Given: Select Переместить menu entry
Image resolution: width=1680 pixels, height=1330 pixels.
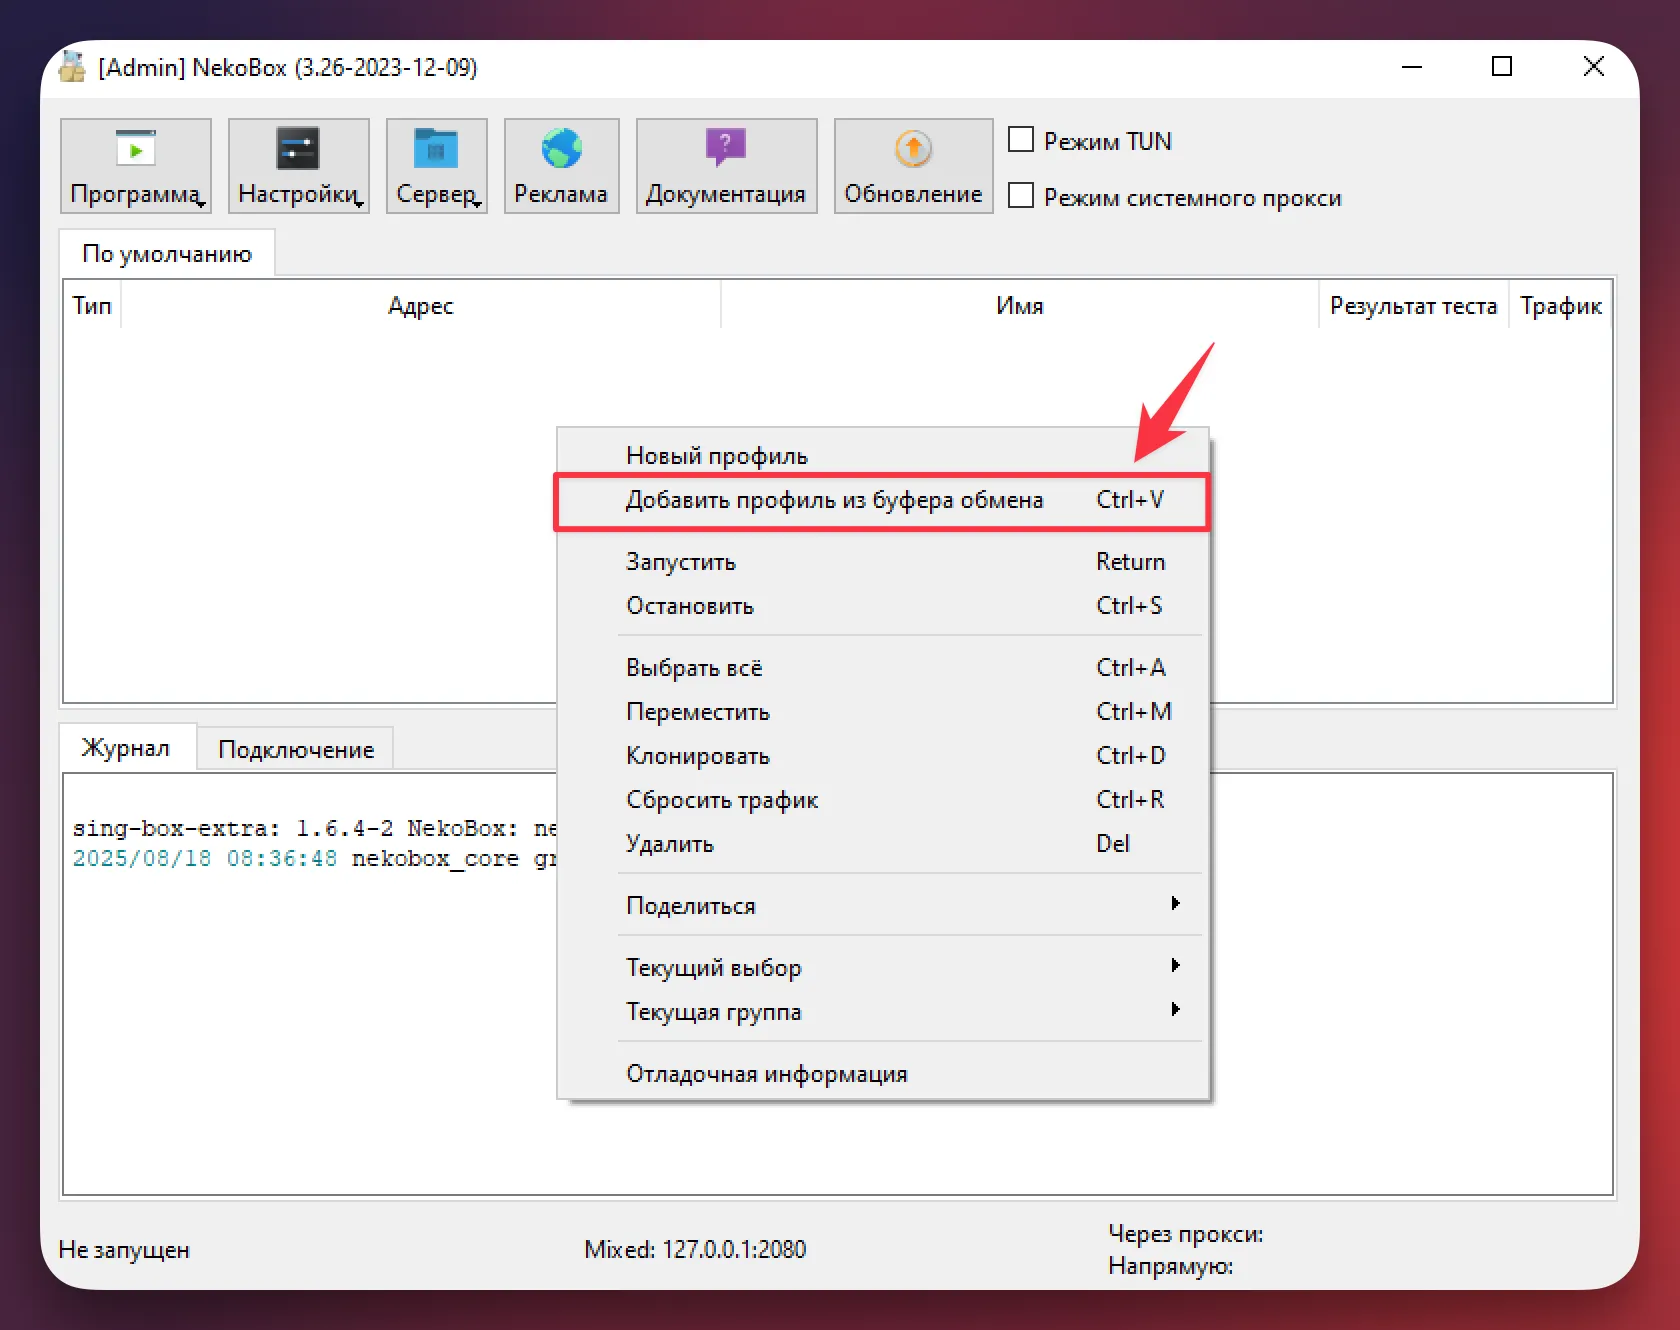Looking at the screenshot, I should tap(883, 711).
